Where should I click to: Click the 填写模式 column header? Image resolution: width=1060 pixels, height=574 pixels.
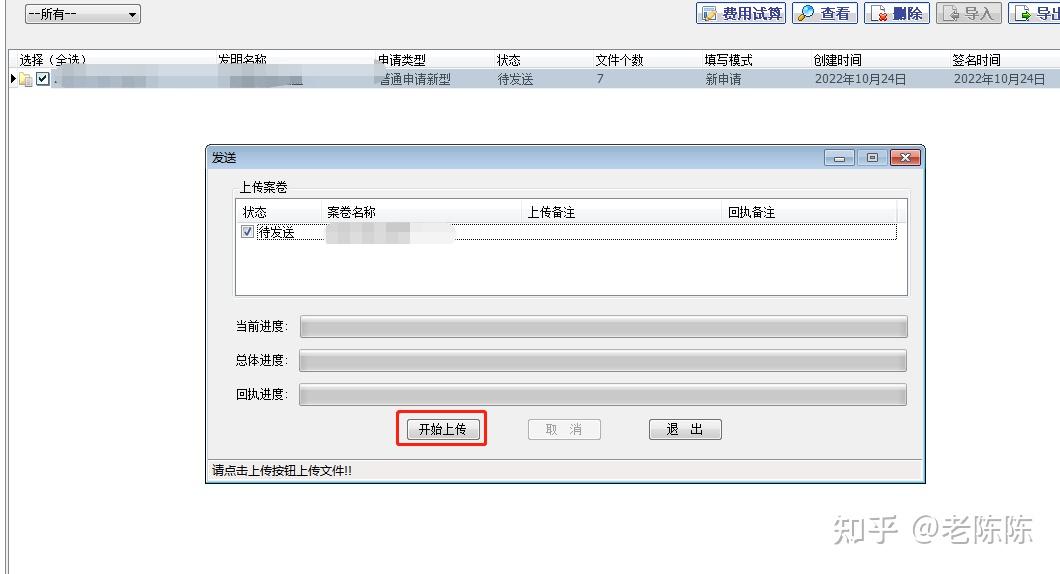point(729,60)
